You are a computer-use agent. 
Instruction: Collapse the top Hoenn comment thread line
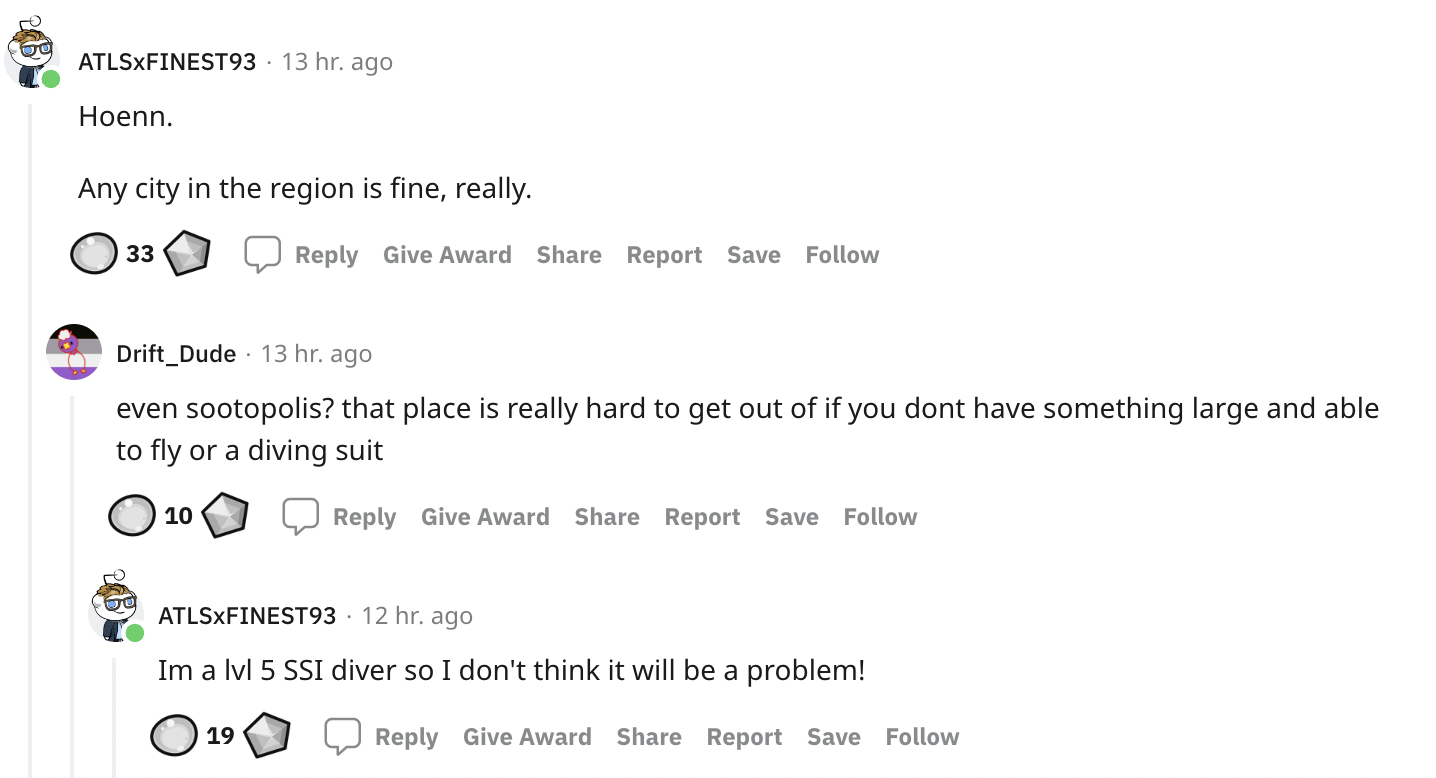coord(31,440)
